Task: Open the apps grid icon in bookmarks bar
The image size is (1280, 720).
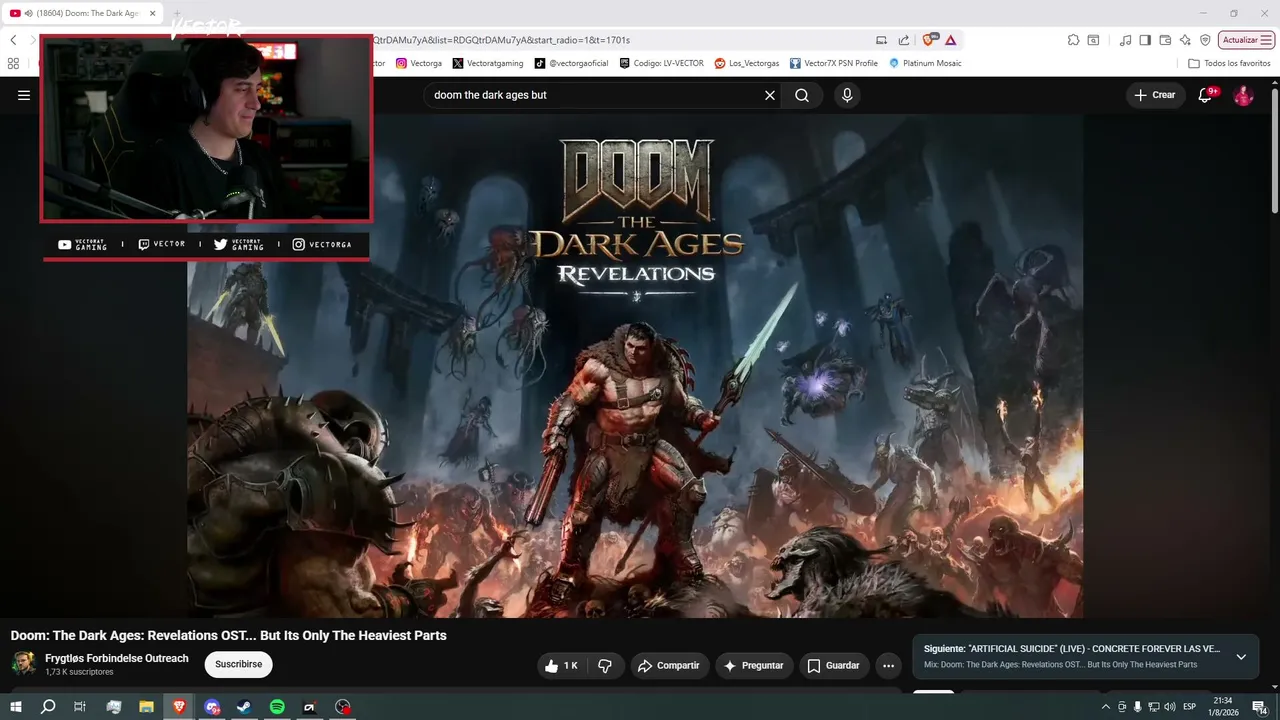Action: coord(13,63)
